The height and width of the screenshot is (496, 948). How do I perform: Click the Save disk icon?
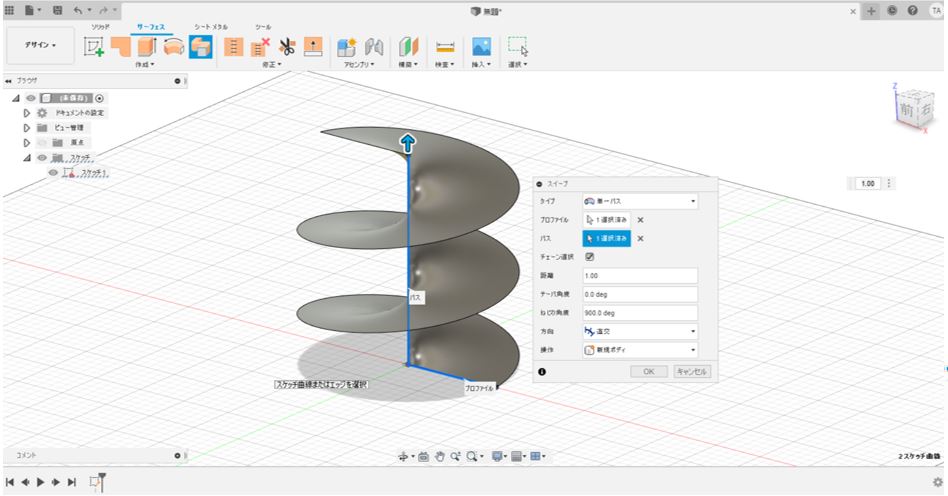57,11
